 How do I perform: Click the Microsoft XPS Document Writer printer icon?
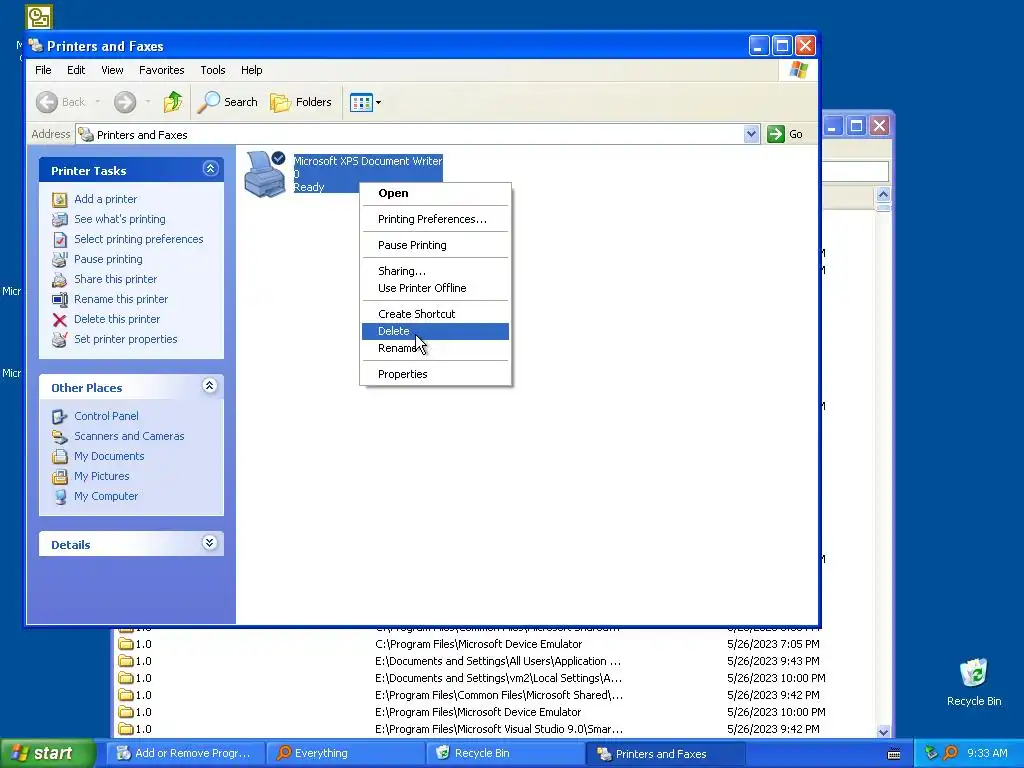tap(265, 174)
